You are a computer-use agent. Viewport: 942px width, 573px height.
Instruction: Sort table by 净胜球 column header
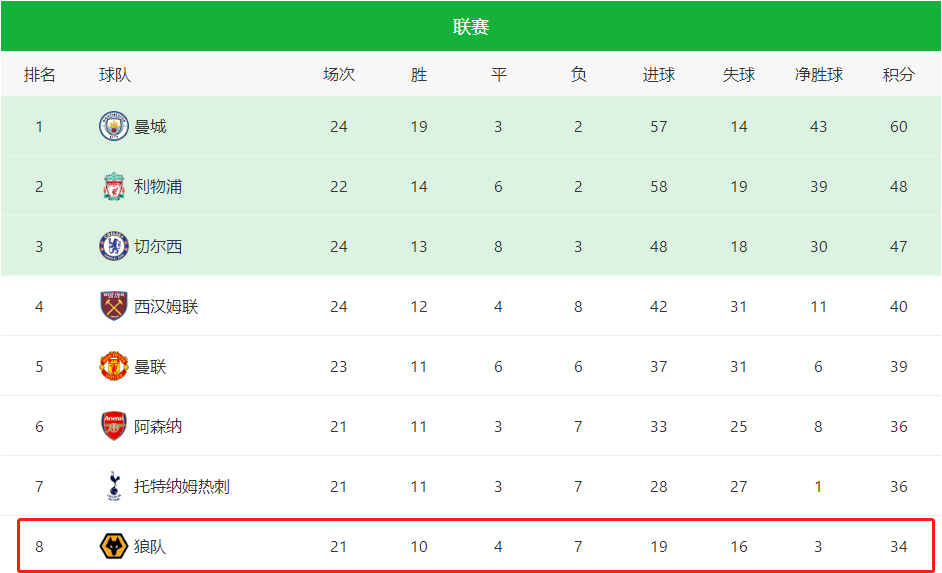819,74
